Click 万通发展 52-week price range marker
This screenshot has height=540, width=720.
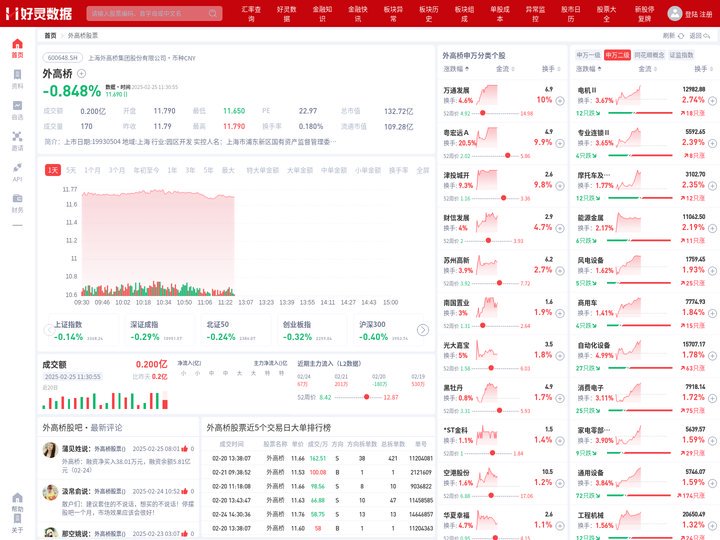pyautogui.click(x=483, y=113)
